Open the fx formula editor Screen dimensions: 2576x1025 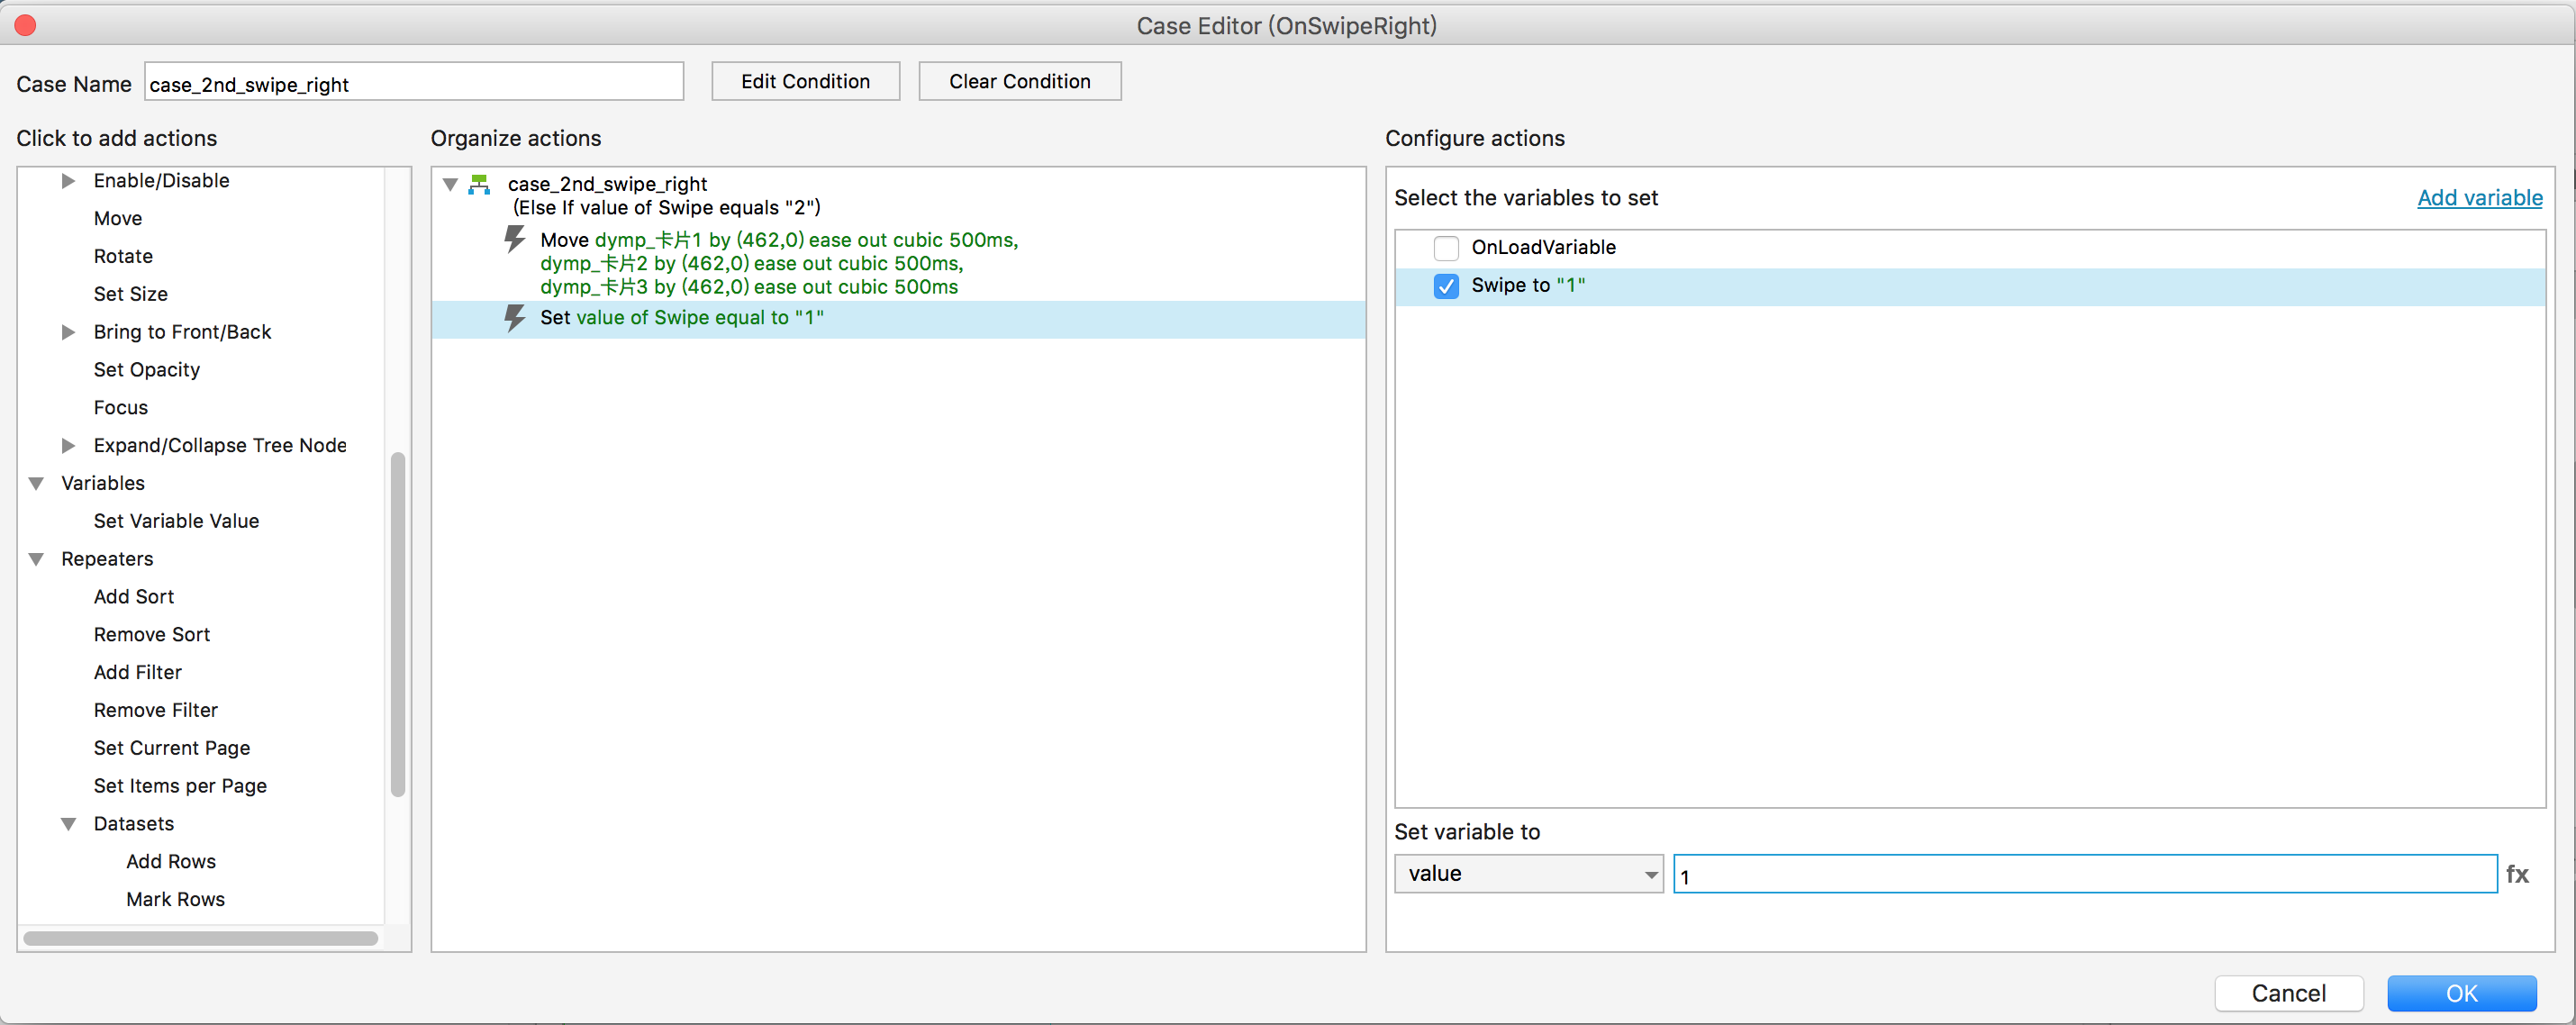coord(2517,874)
